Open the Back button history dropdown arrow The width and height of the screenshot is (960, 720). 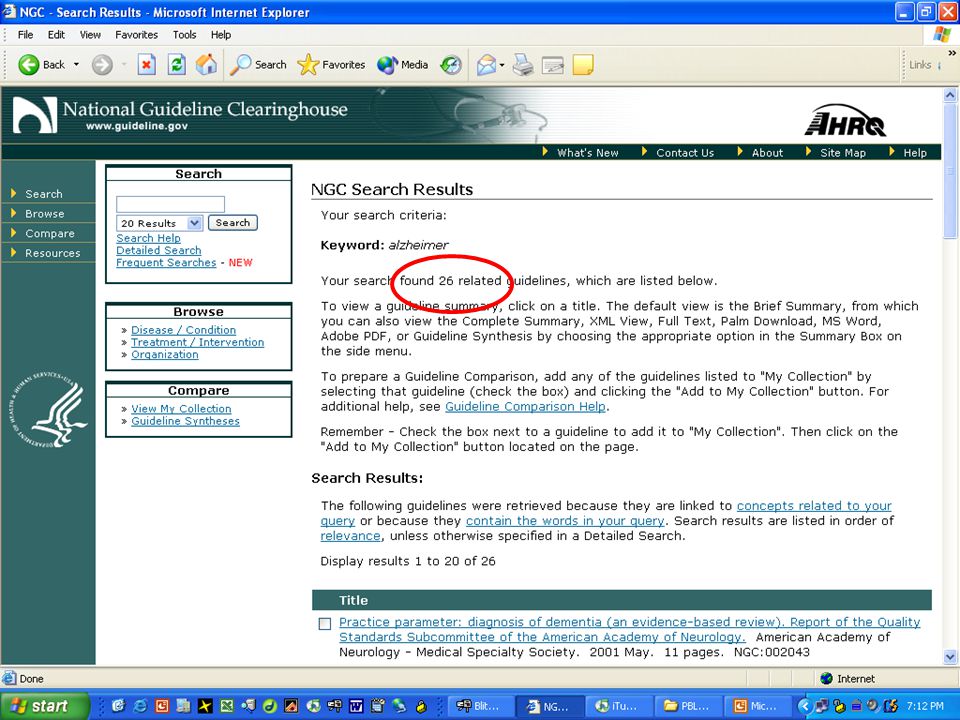[77, 64]
